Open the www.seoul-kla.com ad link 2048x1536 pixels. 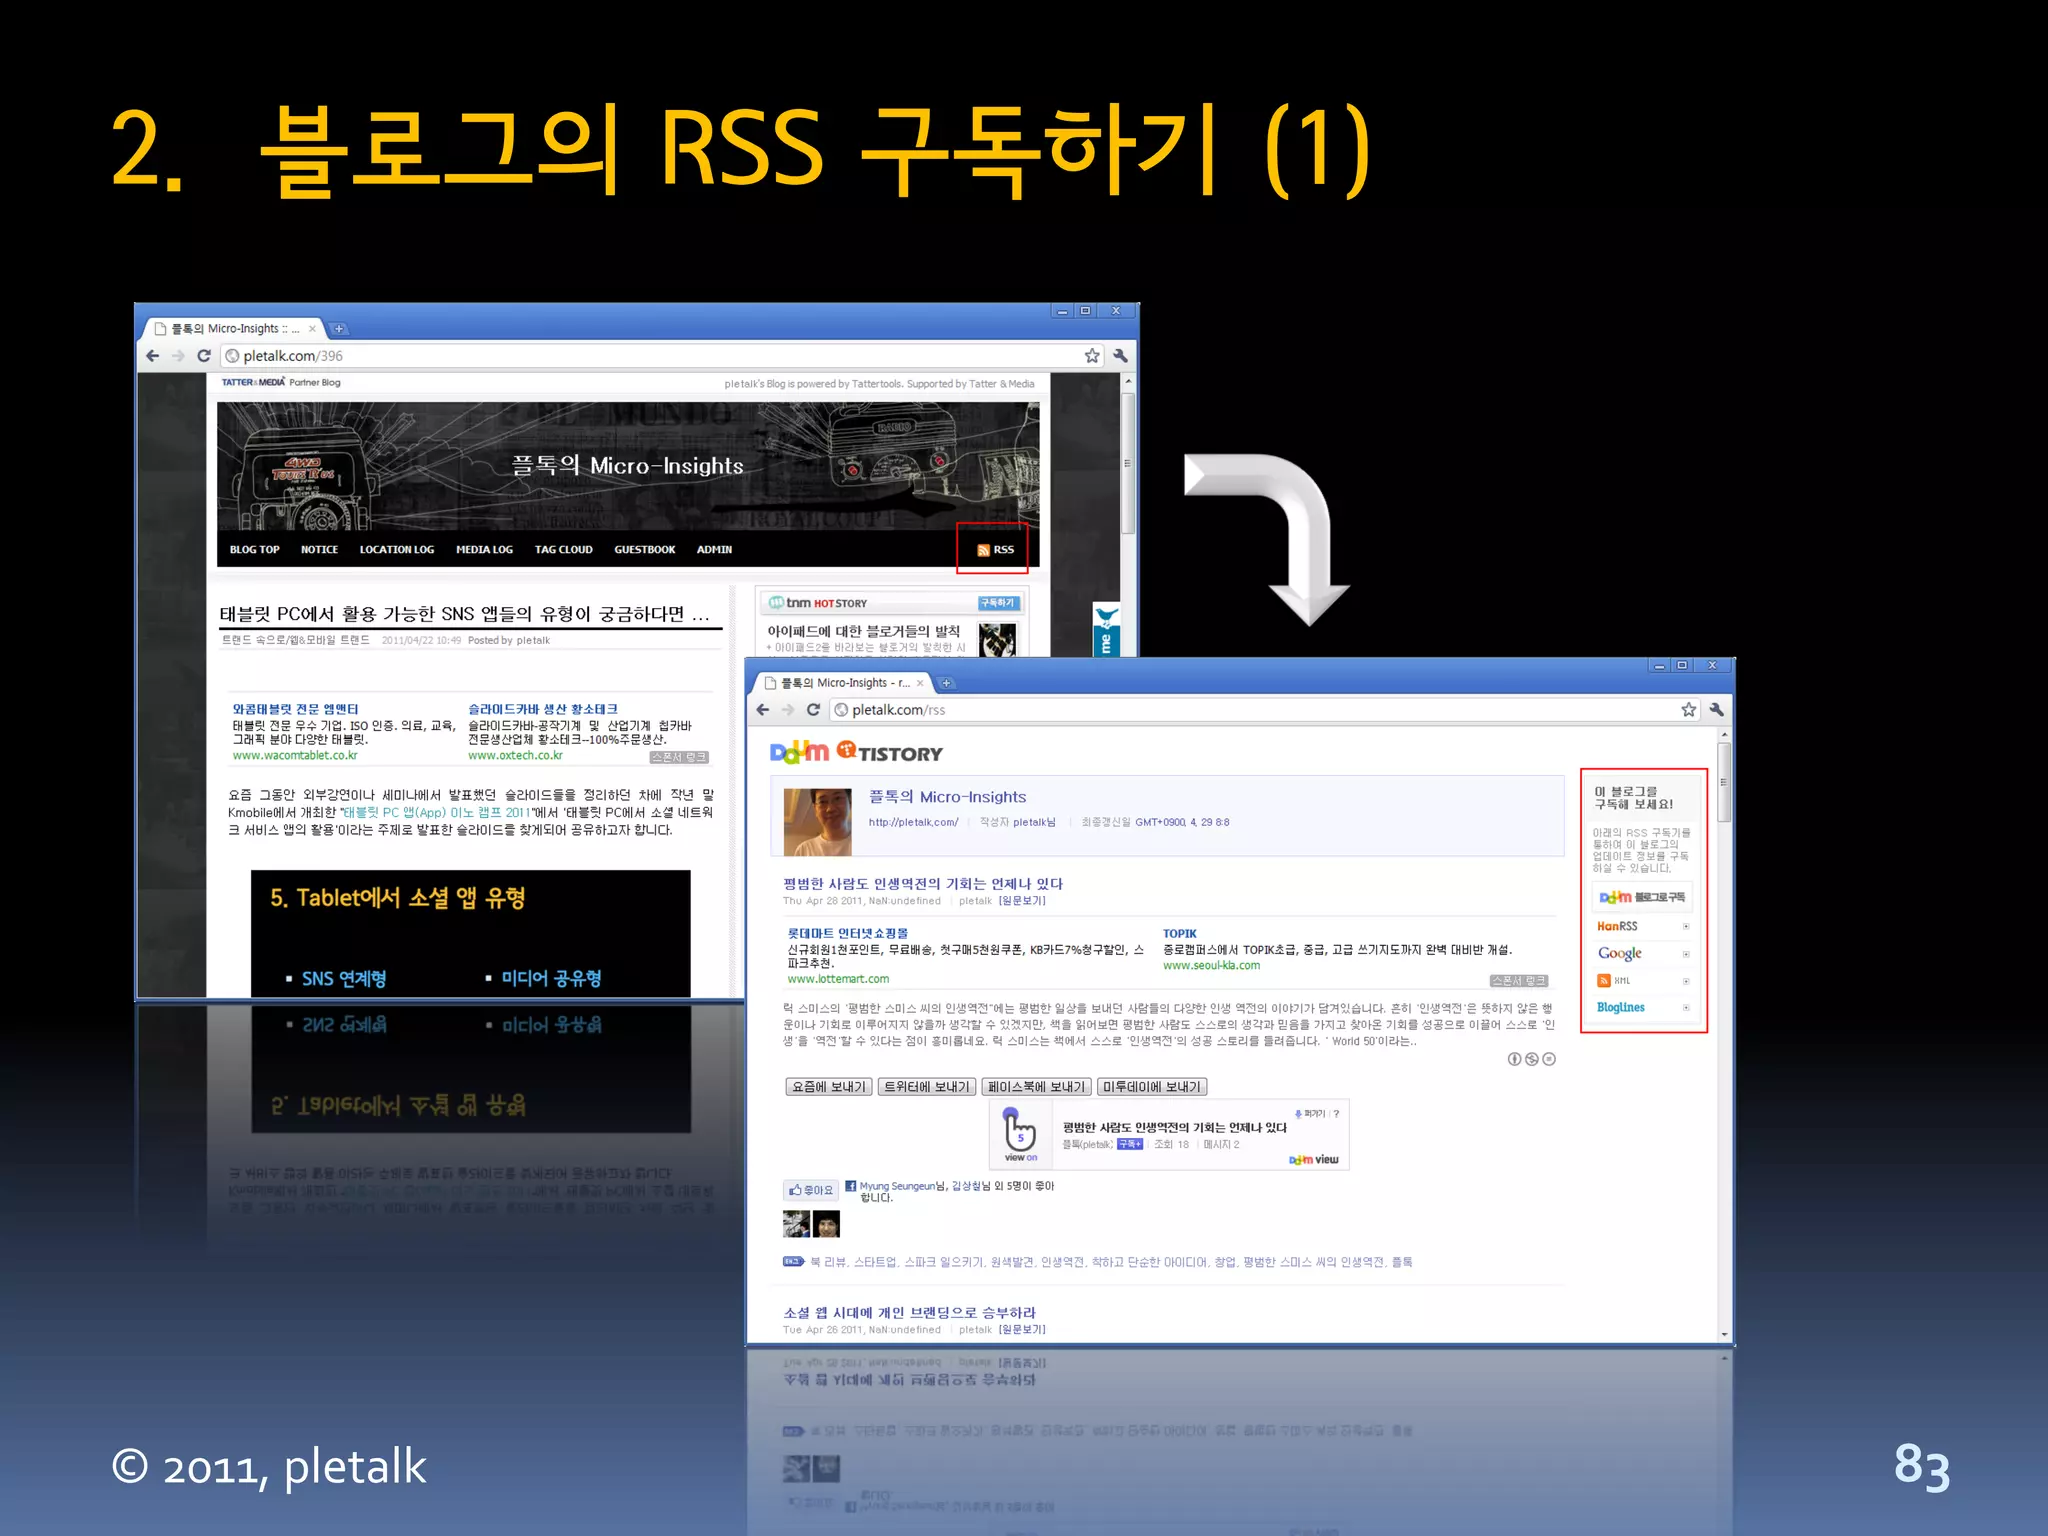[1211, 966]
